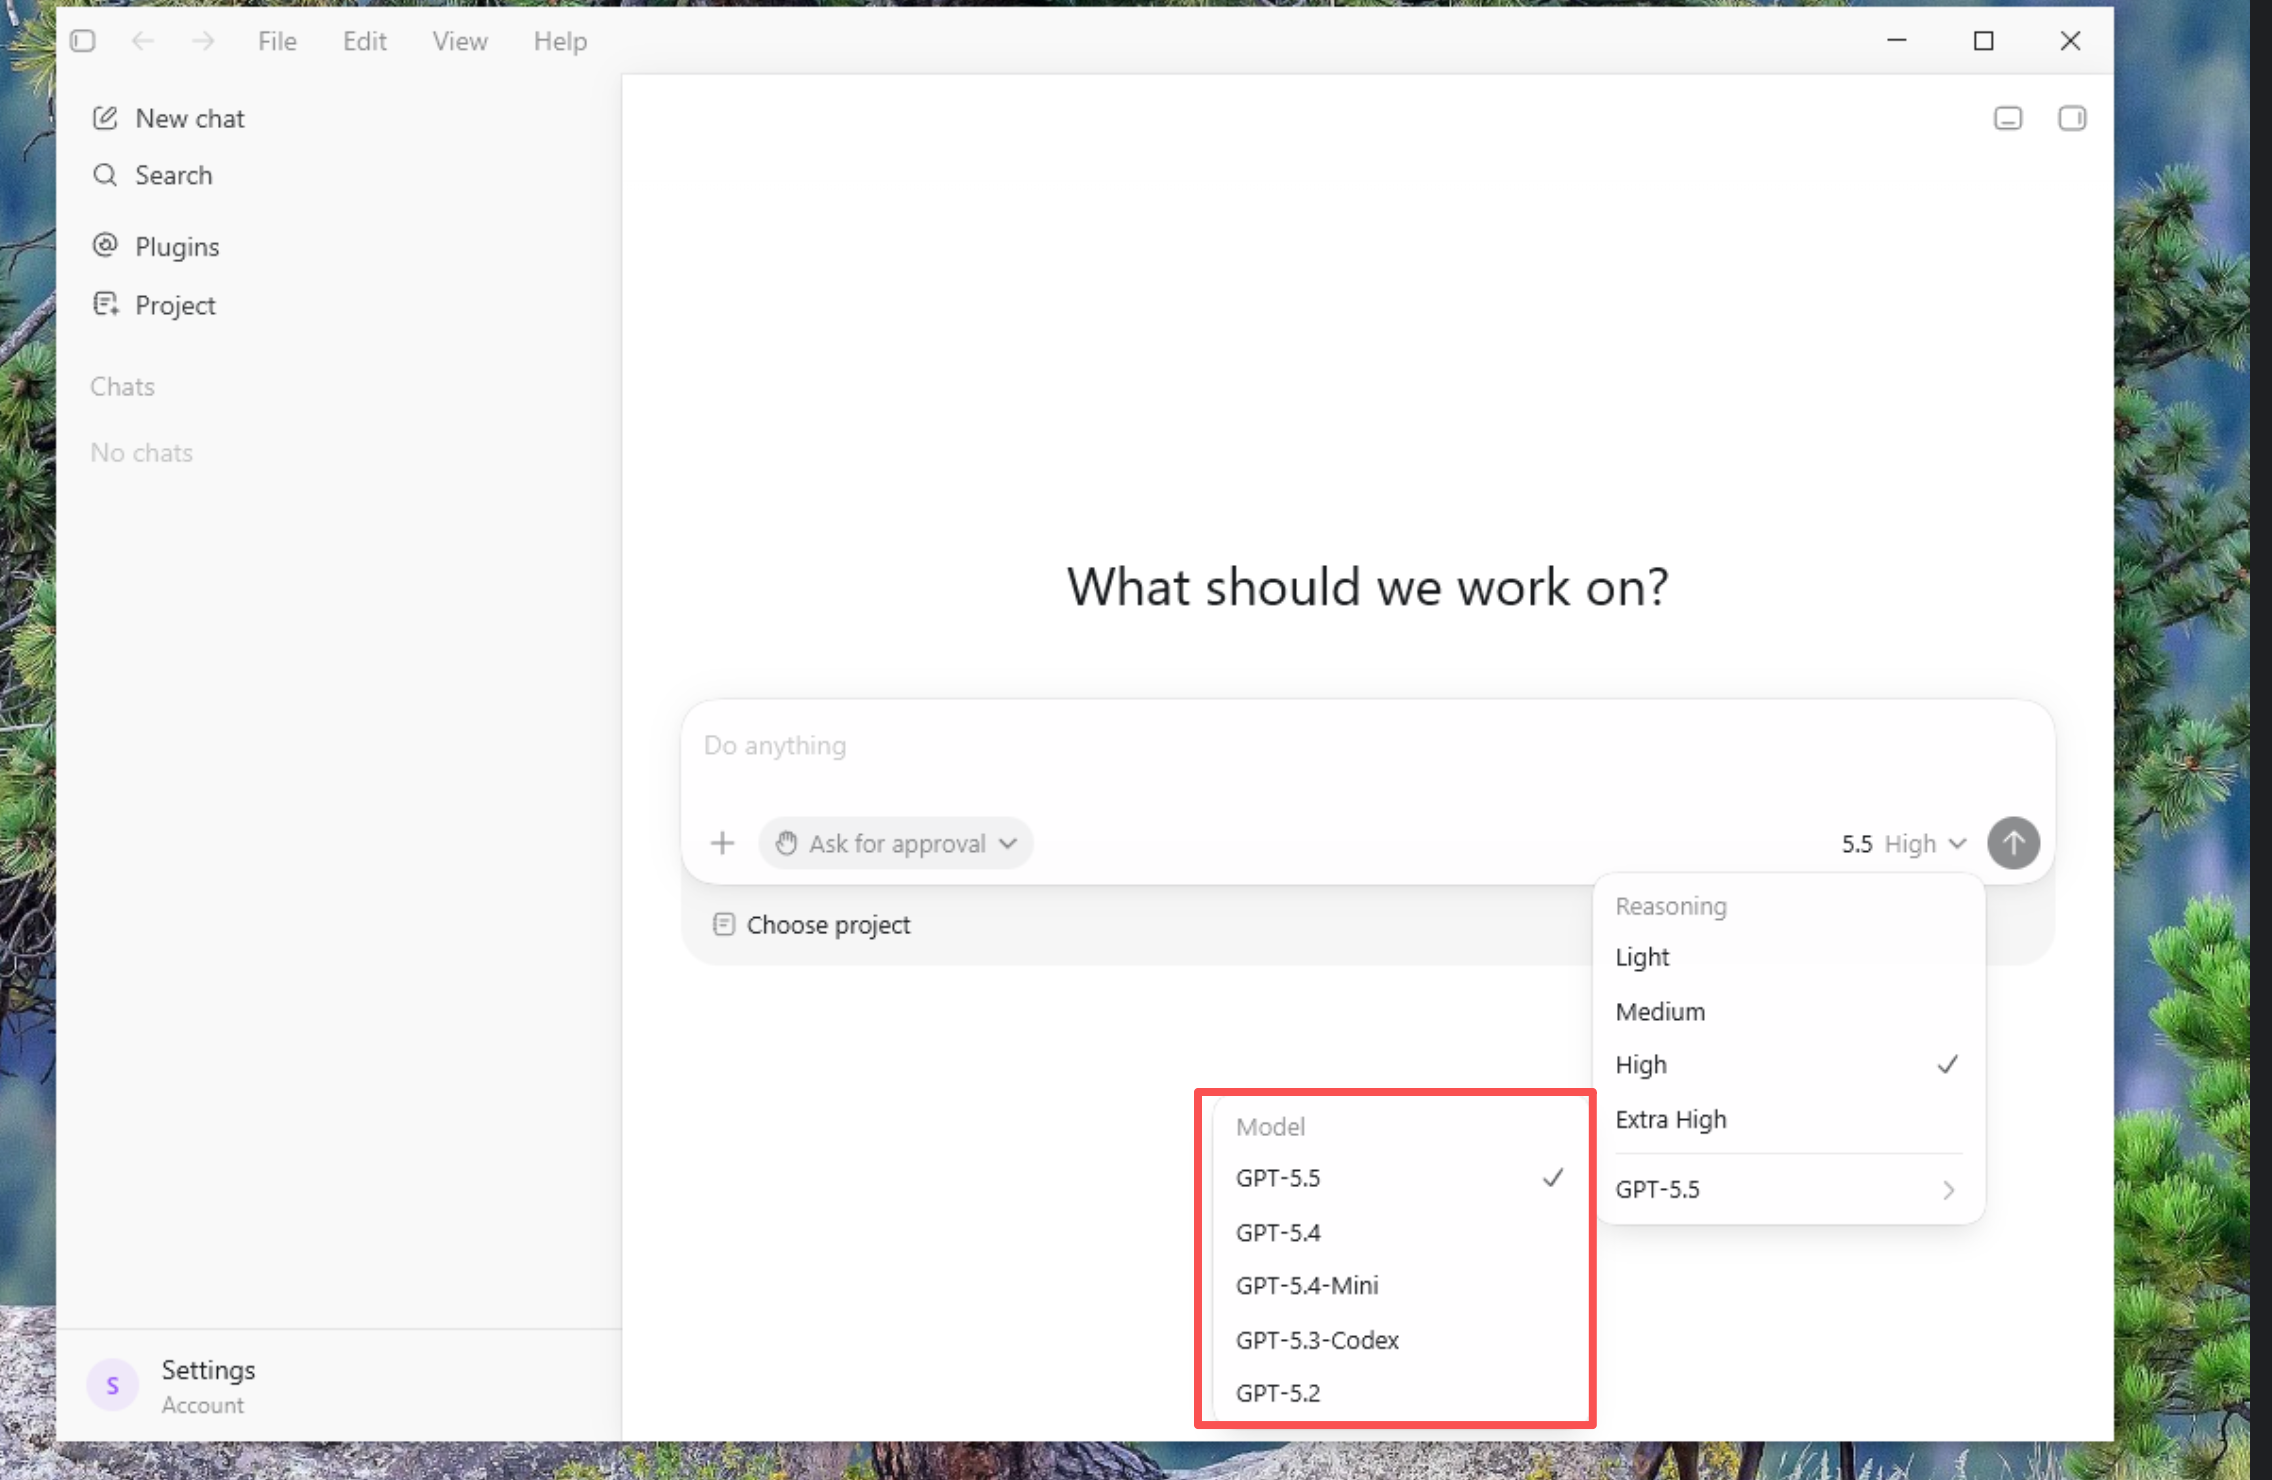Open the Edit menu
Image resolution: width=2272 pixels, height=1480 pixels.
(364, 41)
